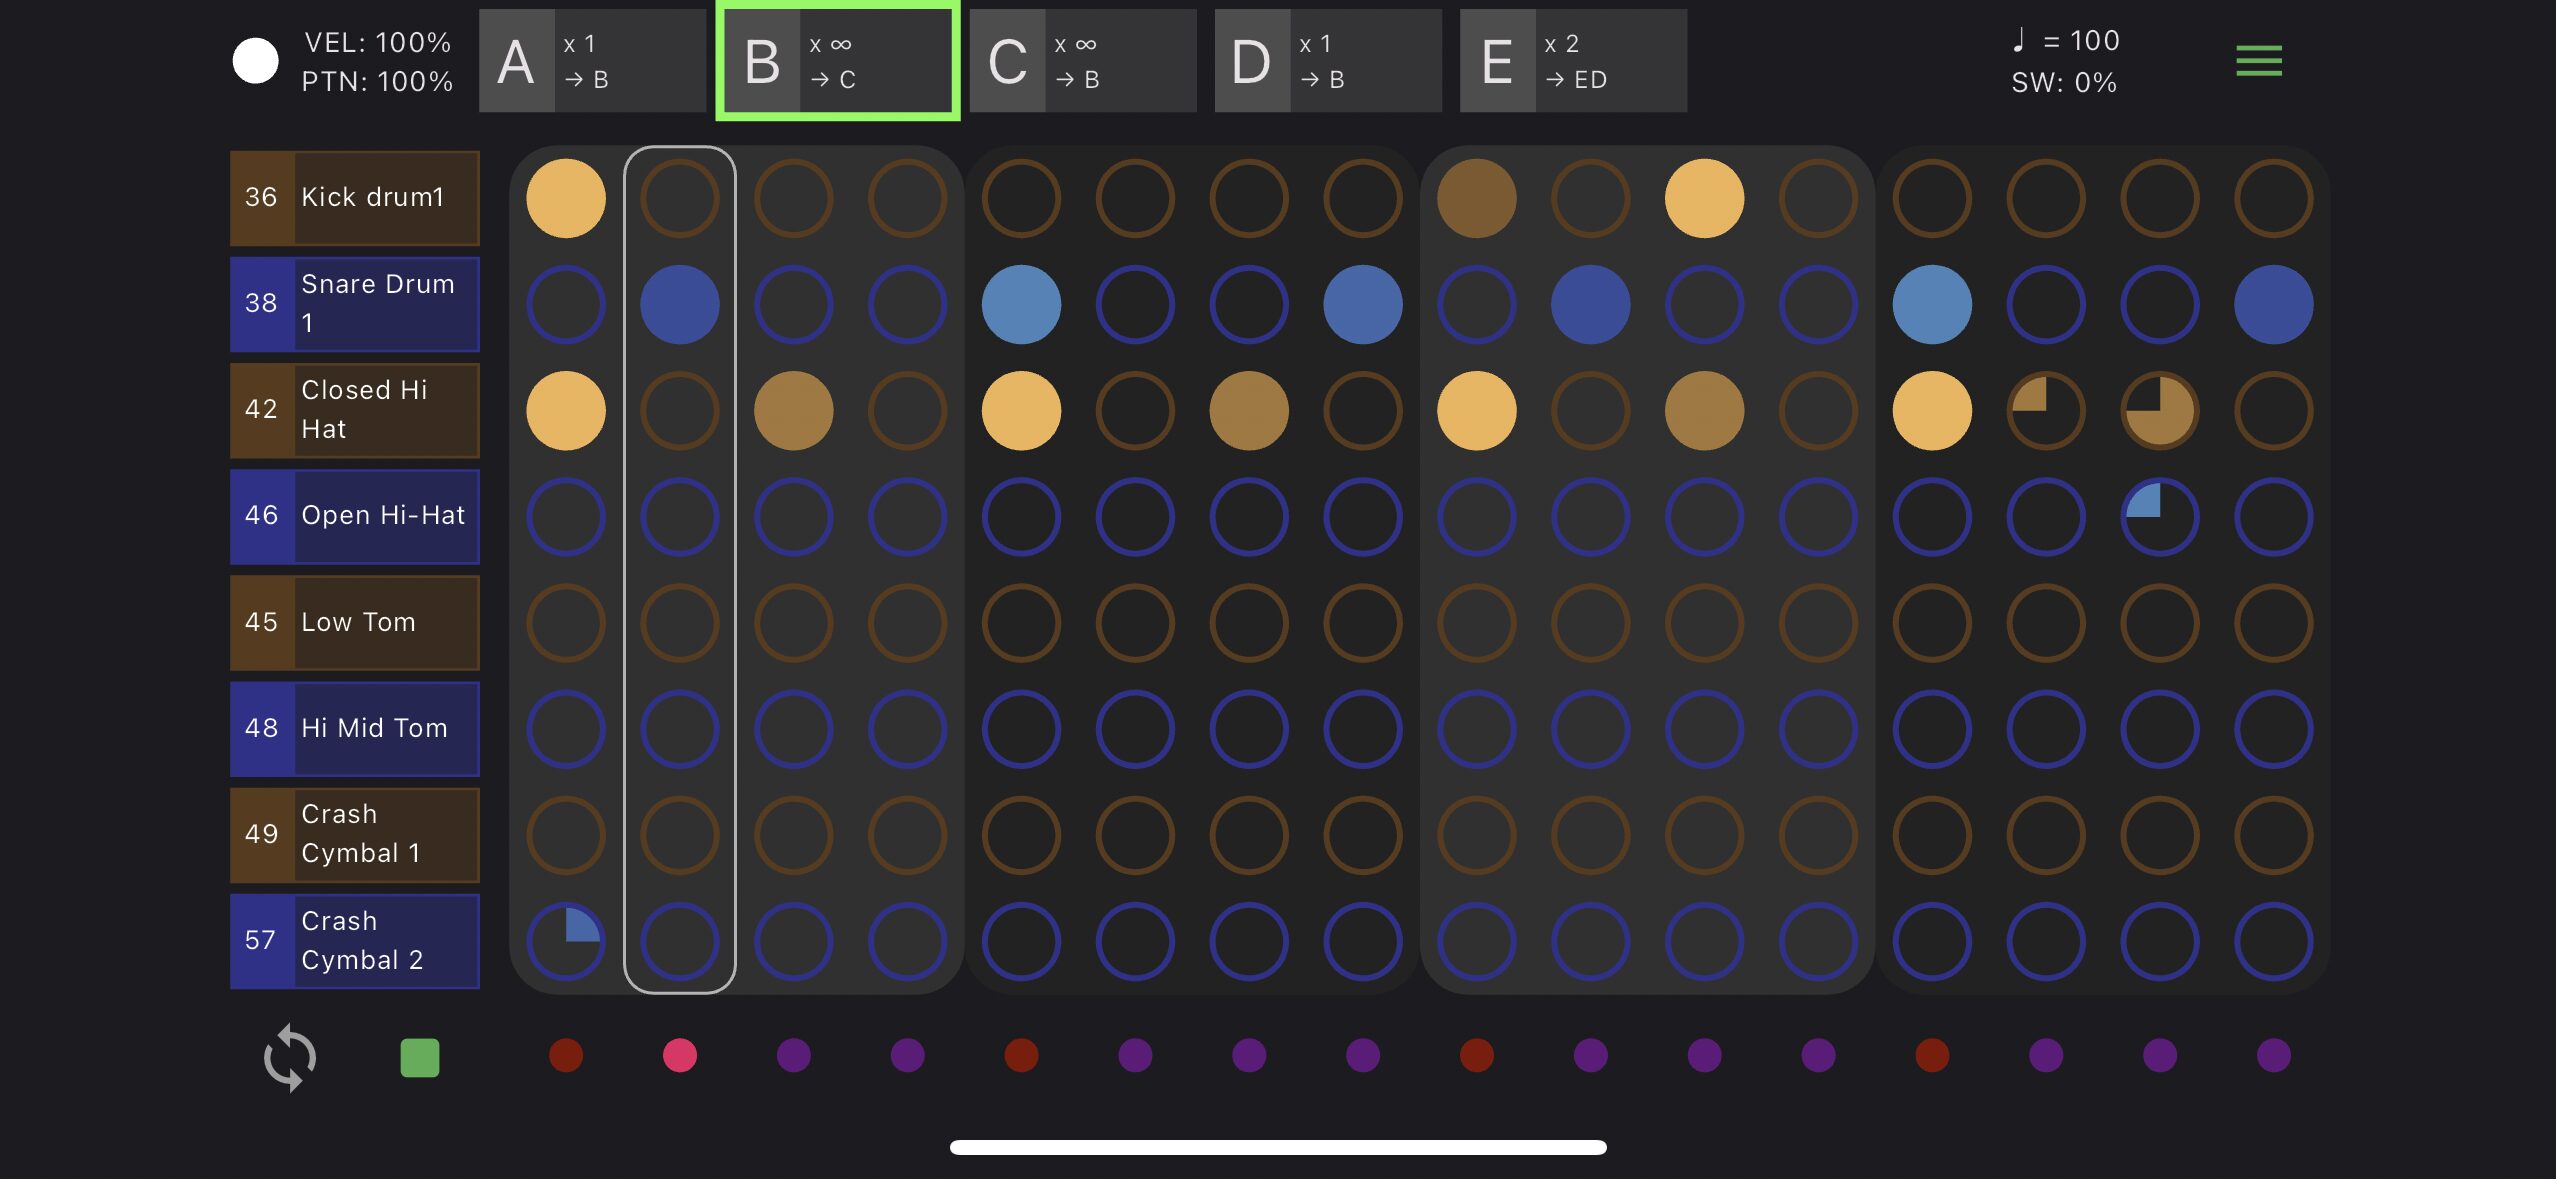2556x1179 pixels.
Task: Select the Snare Drum 1 instrument
Action: [x=355, y=304]
